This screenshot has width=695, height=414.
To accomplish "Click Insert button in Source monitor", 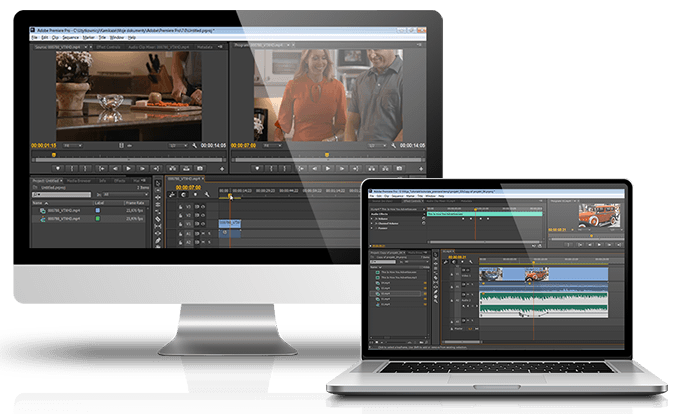I will tap(172, 168).
